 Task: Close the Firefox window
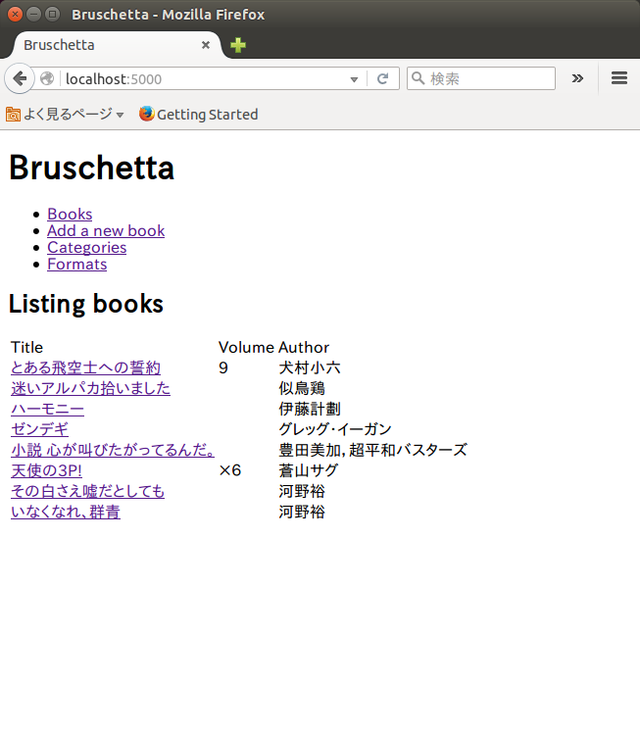(x=15, y=14)
